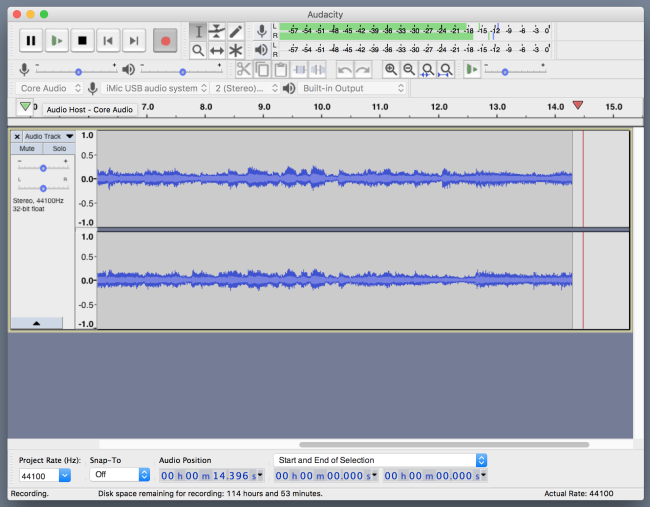Viewport: 650px width, 507px height.
Task: Open Start and End of Selection dropdown
Action: point(380,460)
